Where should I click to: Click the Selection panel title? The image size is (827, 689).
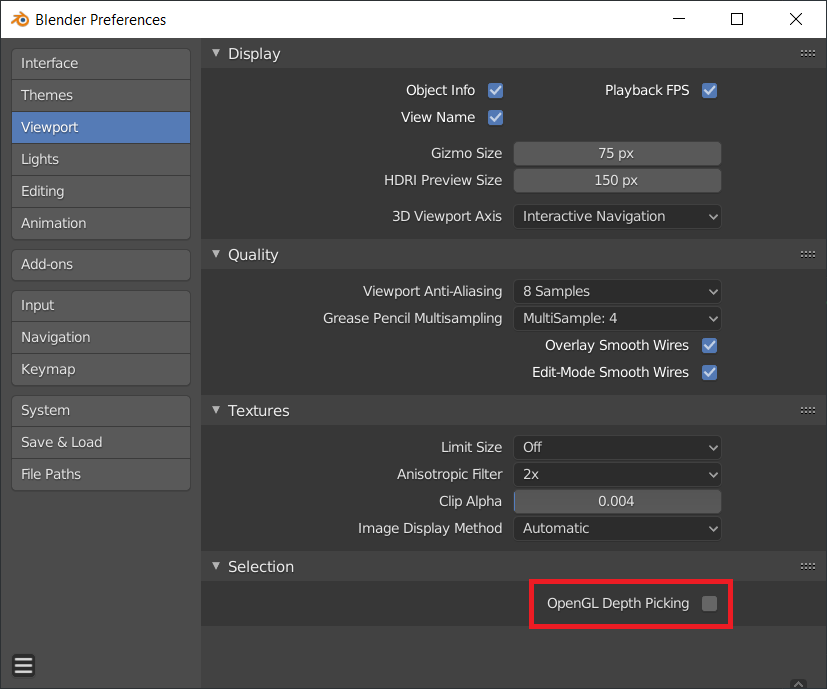point(261,567)
